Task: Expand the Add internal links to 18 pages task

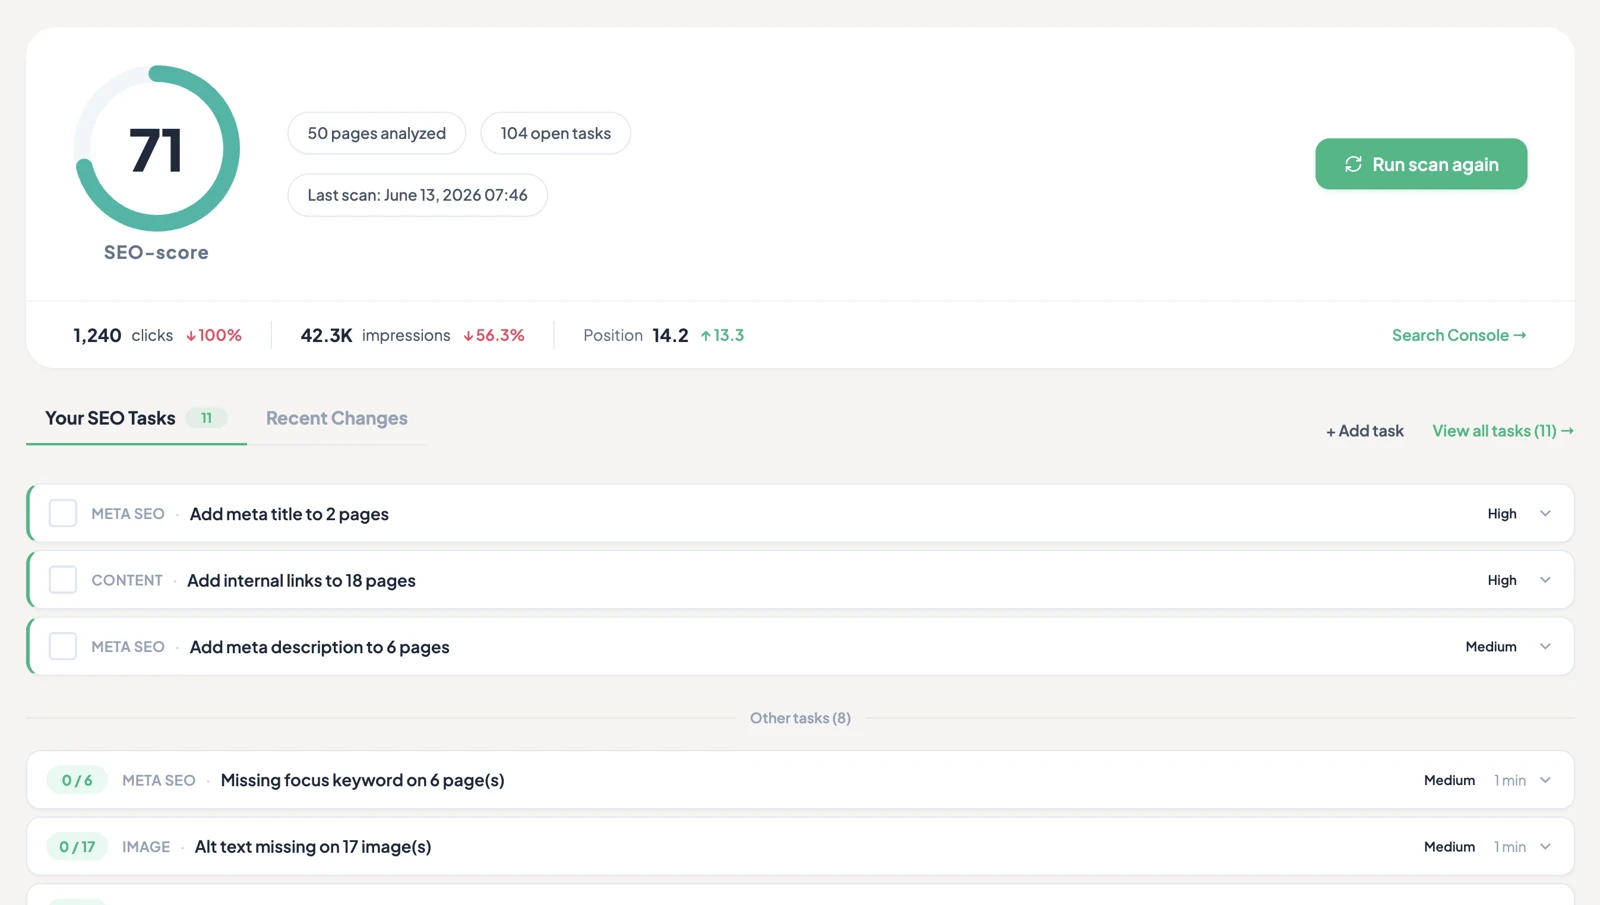Action: click(1545, 580)
